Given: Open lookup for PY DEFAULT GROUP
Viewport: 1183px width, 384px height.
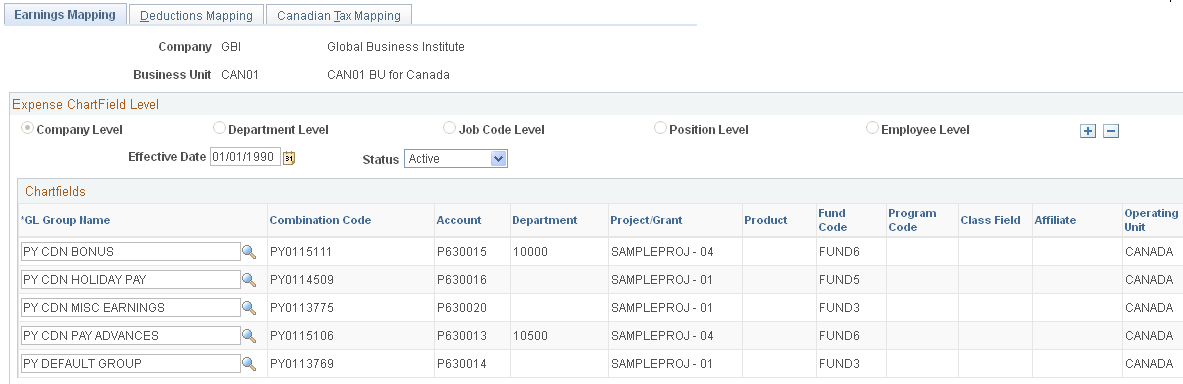Looking at the screenshot, I should (x=249, y=364).
